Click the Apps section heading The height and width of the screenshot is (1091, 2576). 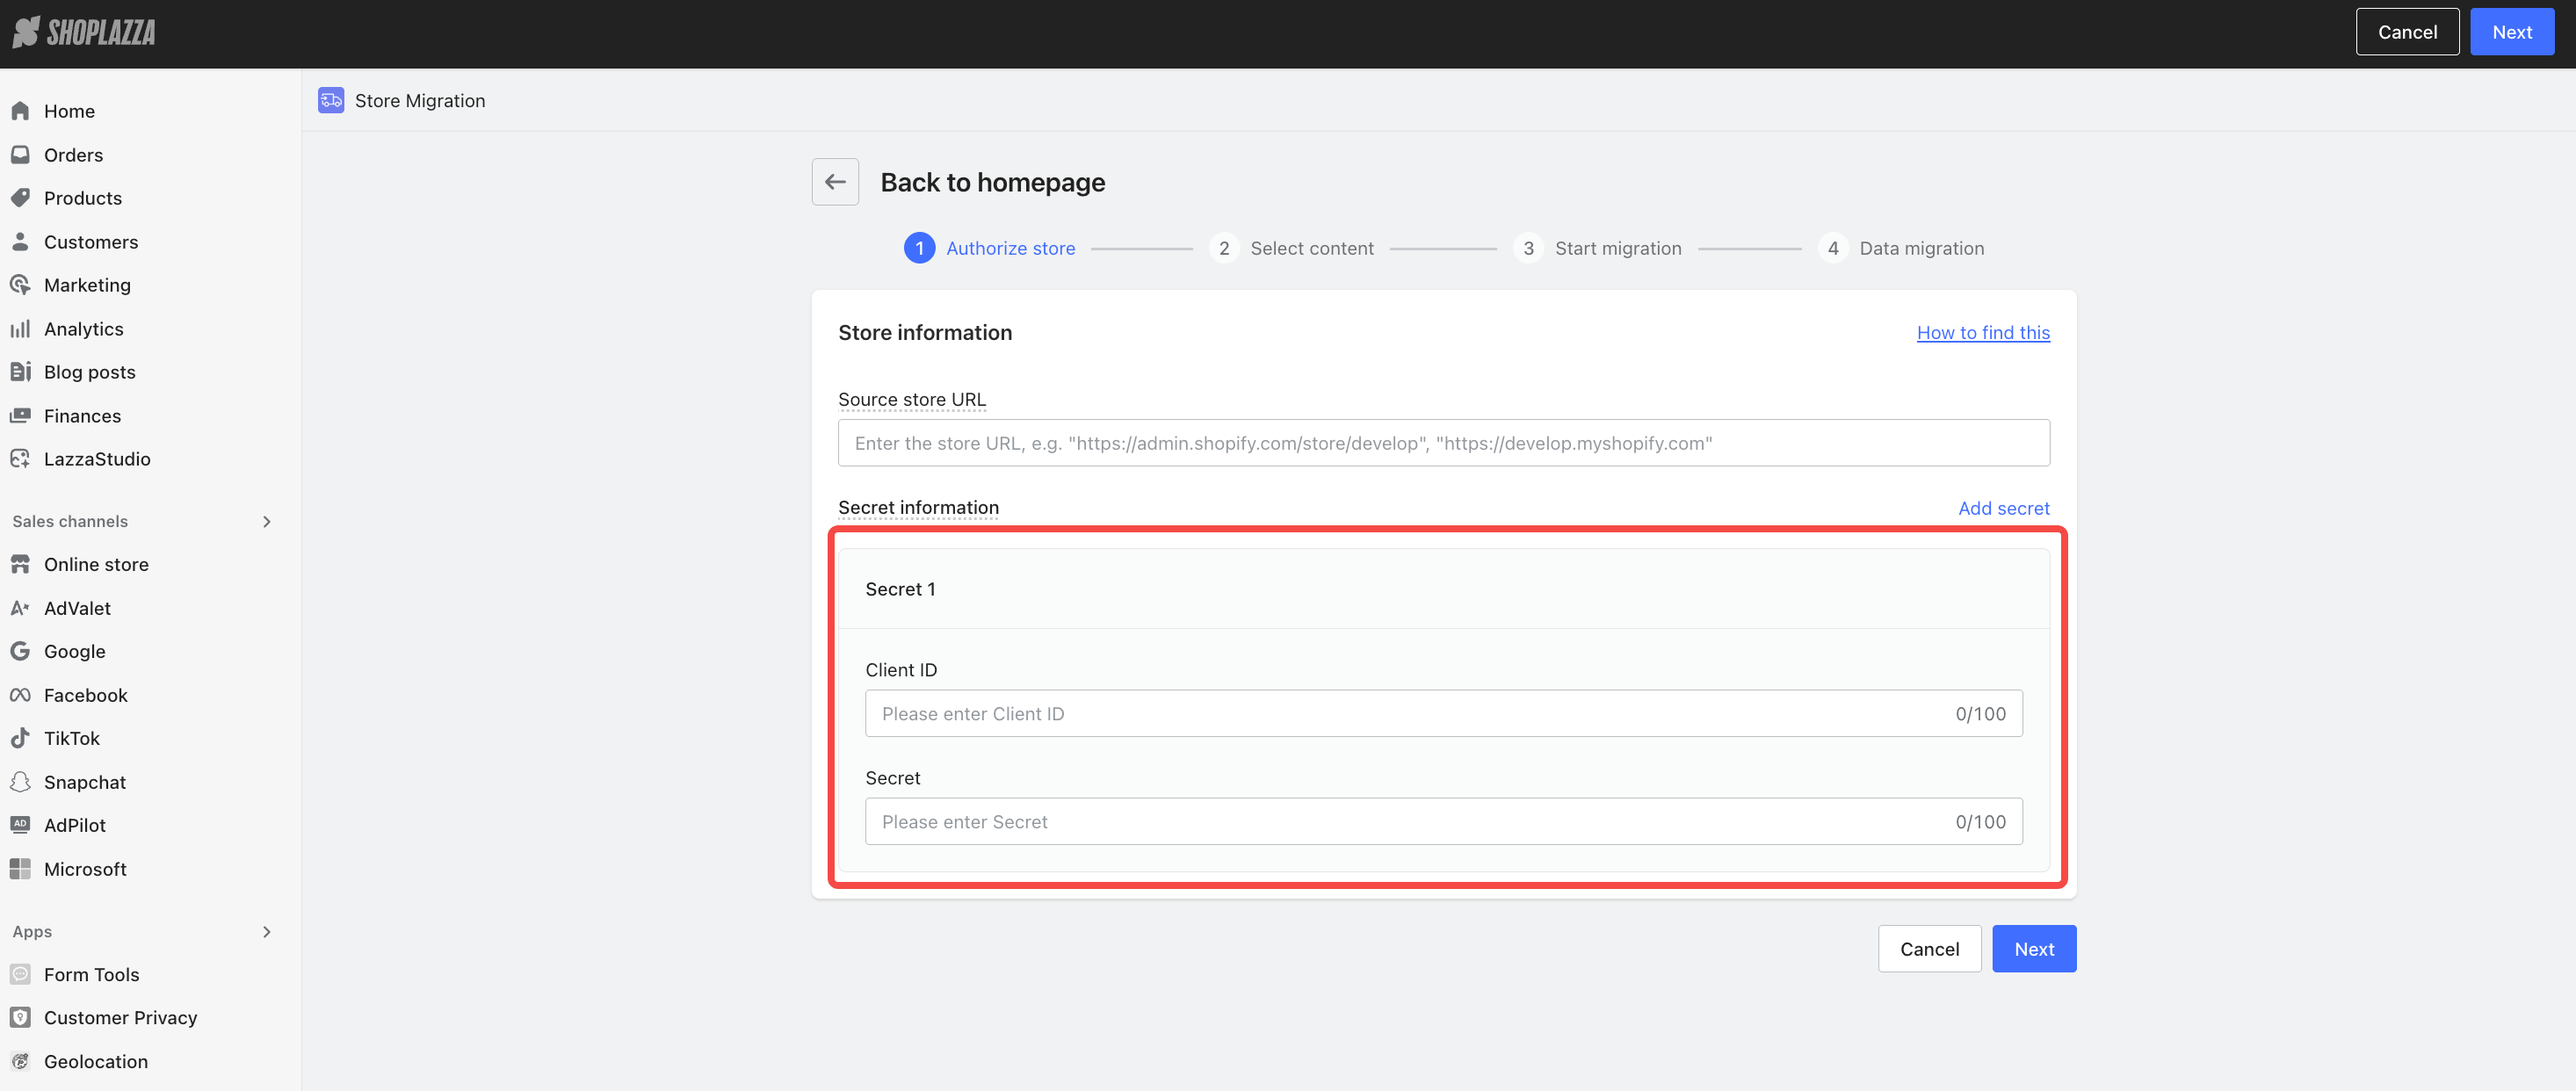pos(32,932)
